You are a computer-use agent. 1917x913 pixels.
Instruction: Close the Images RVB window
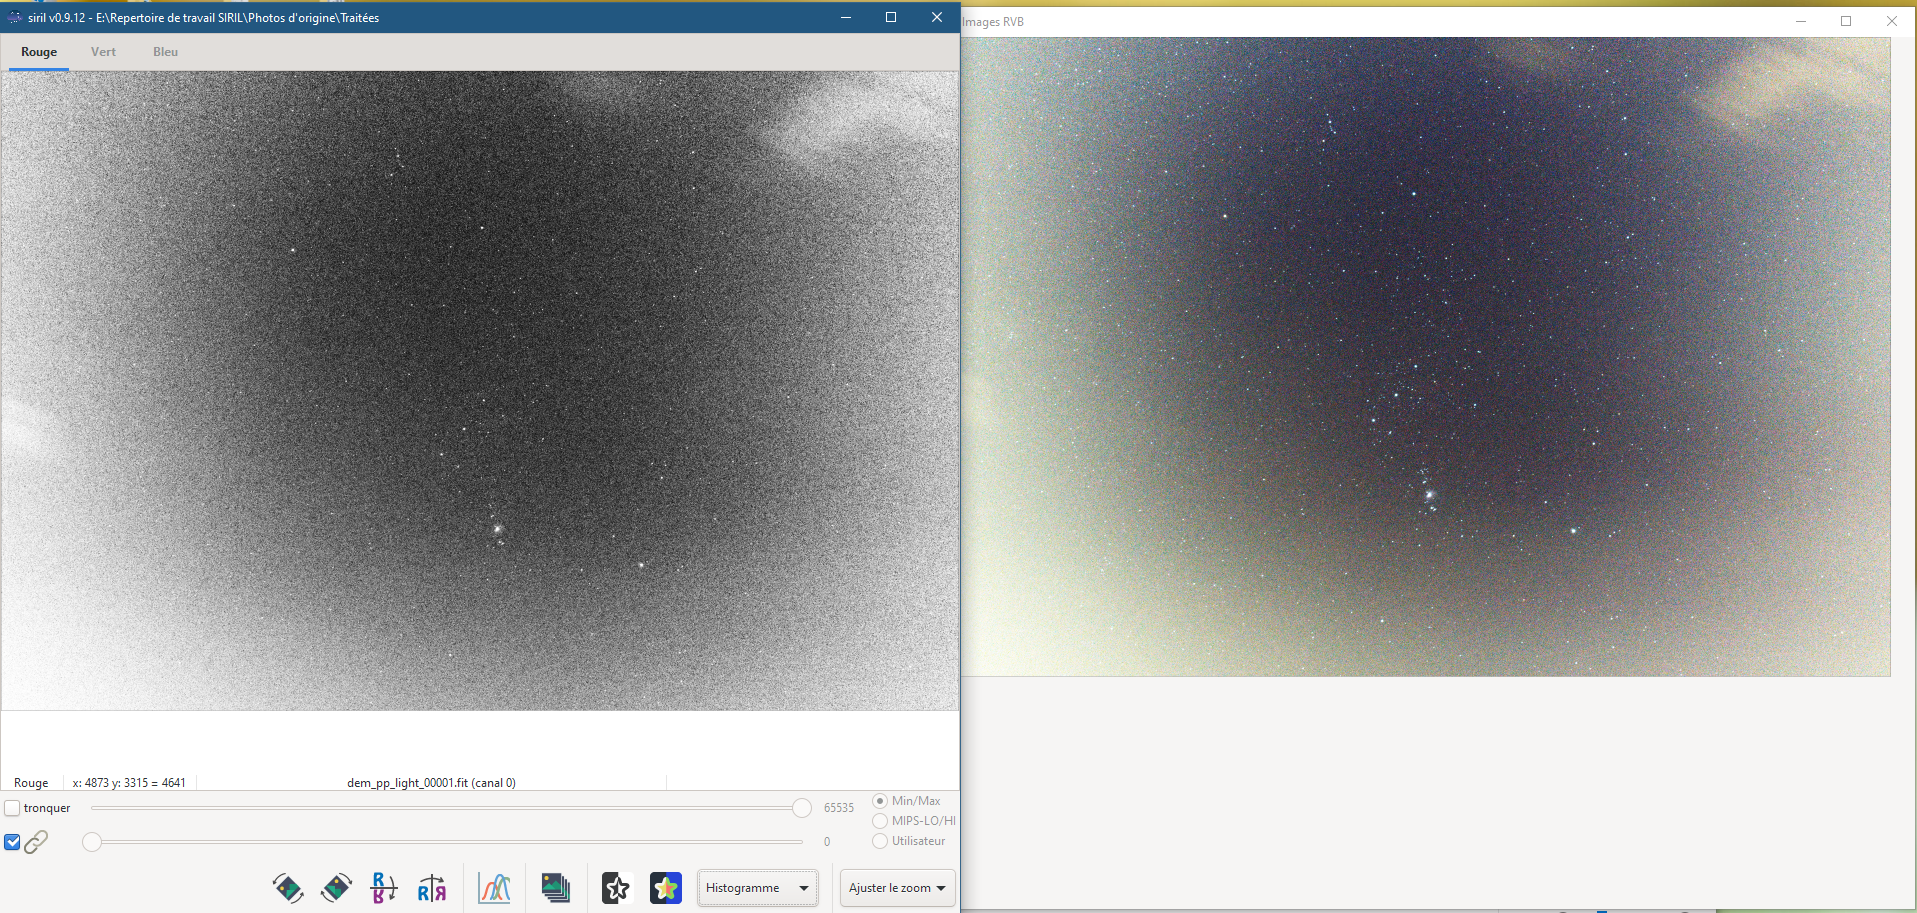click(x=1892, y=21)
